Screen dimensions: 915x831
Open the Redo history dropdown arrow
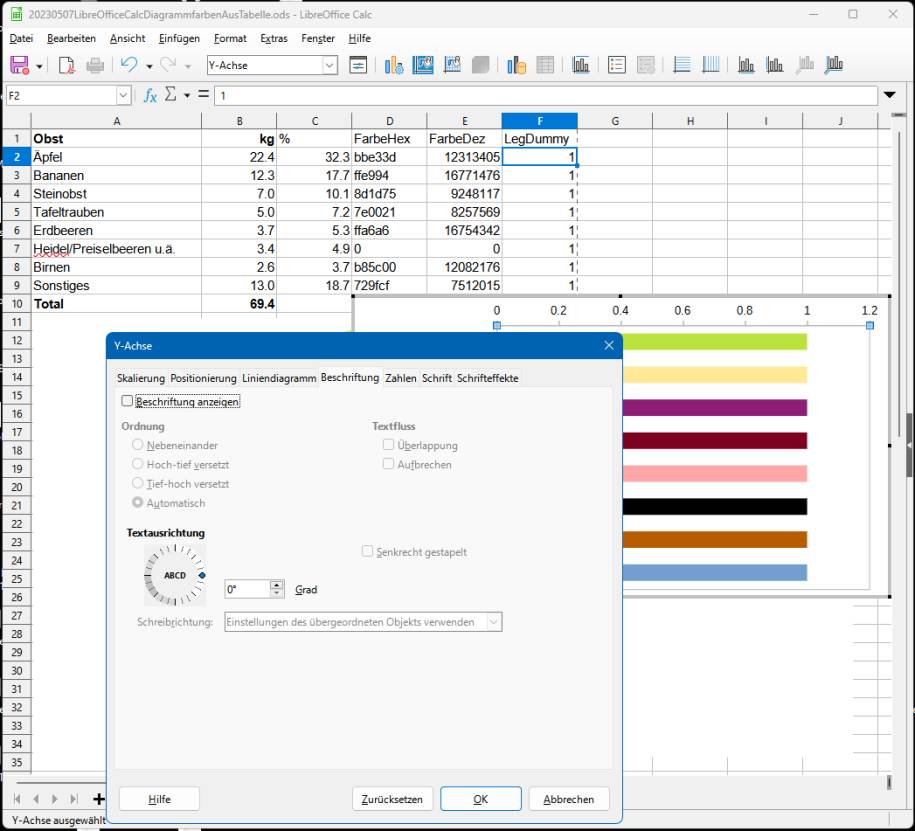(188, 66)
